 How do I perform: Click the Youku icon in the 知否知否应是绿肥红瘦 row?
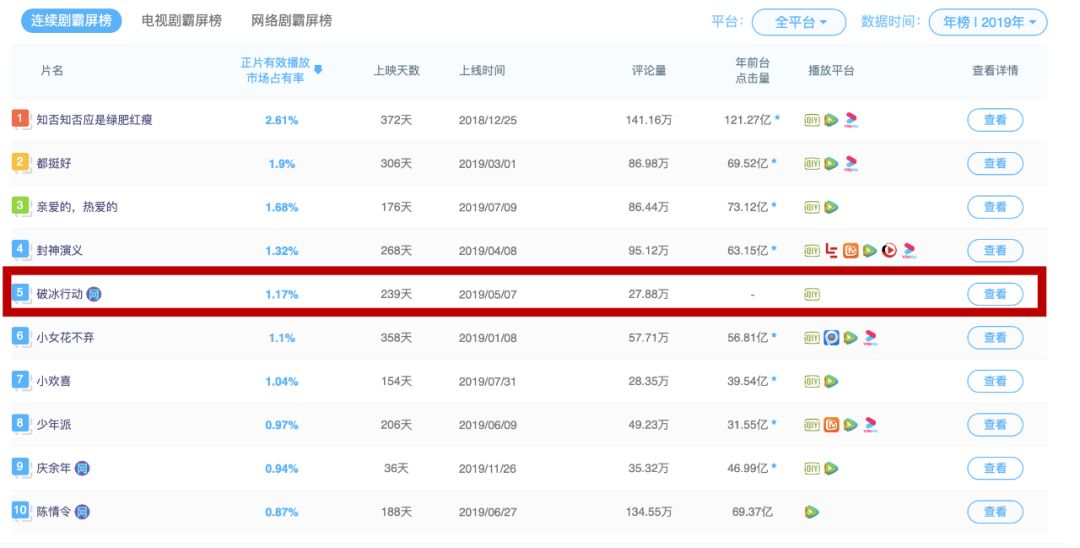851,120
